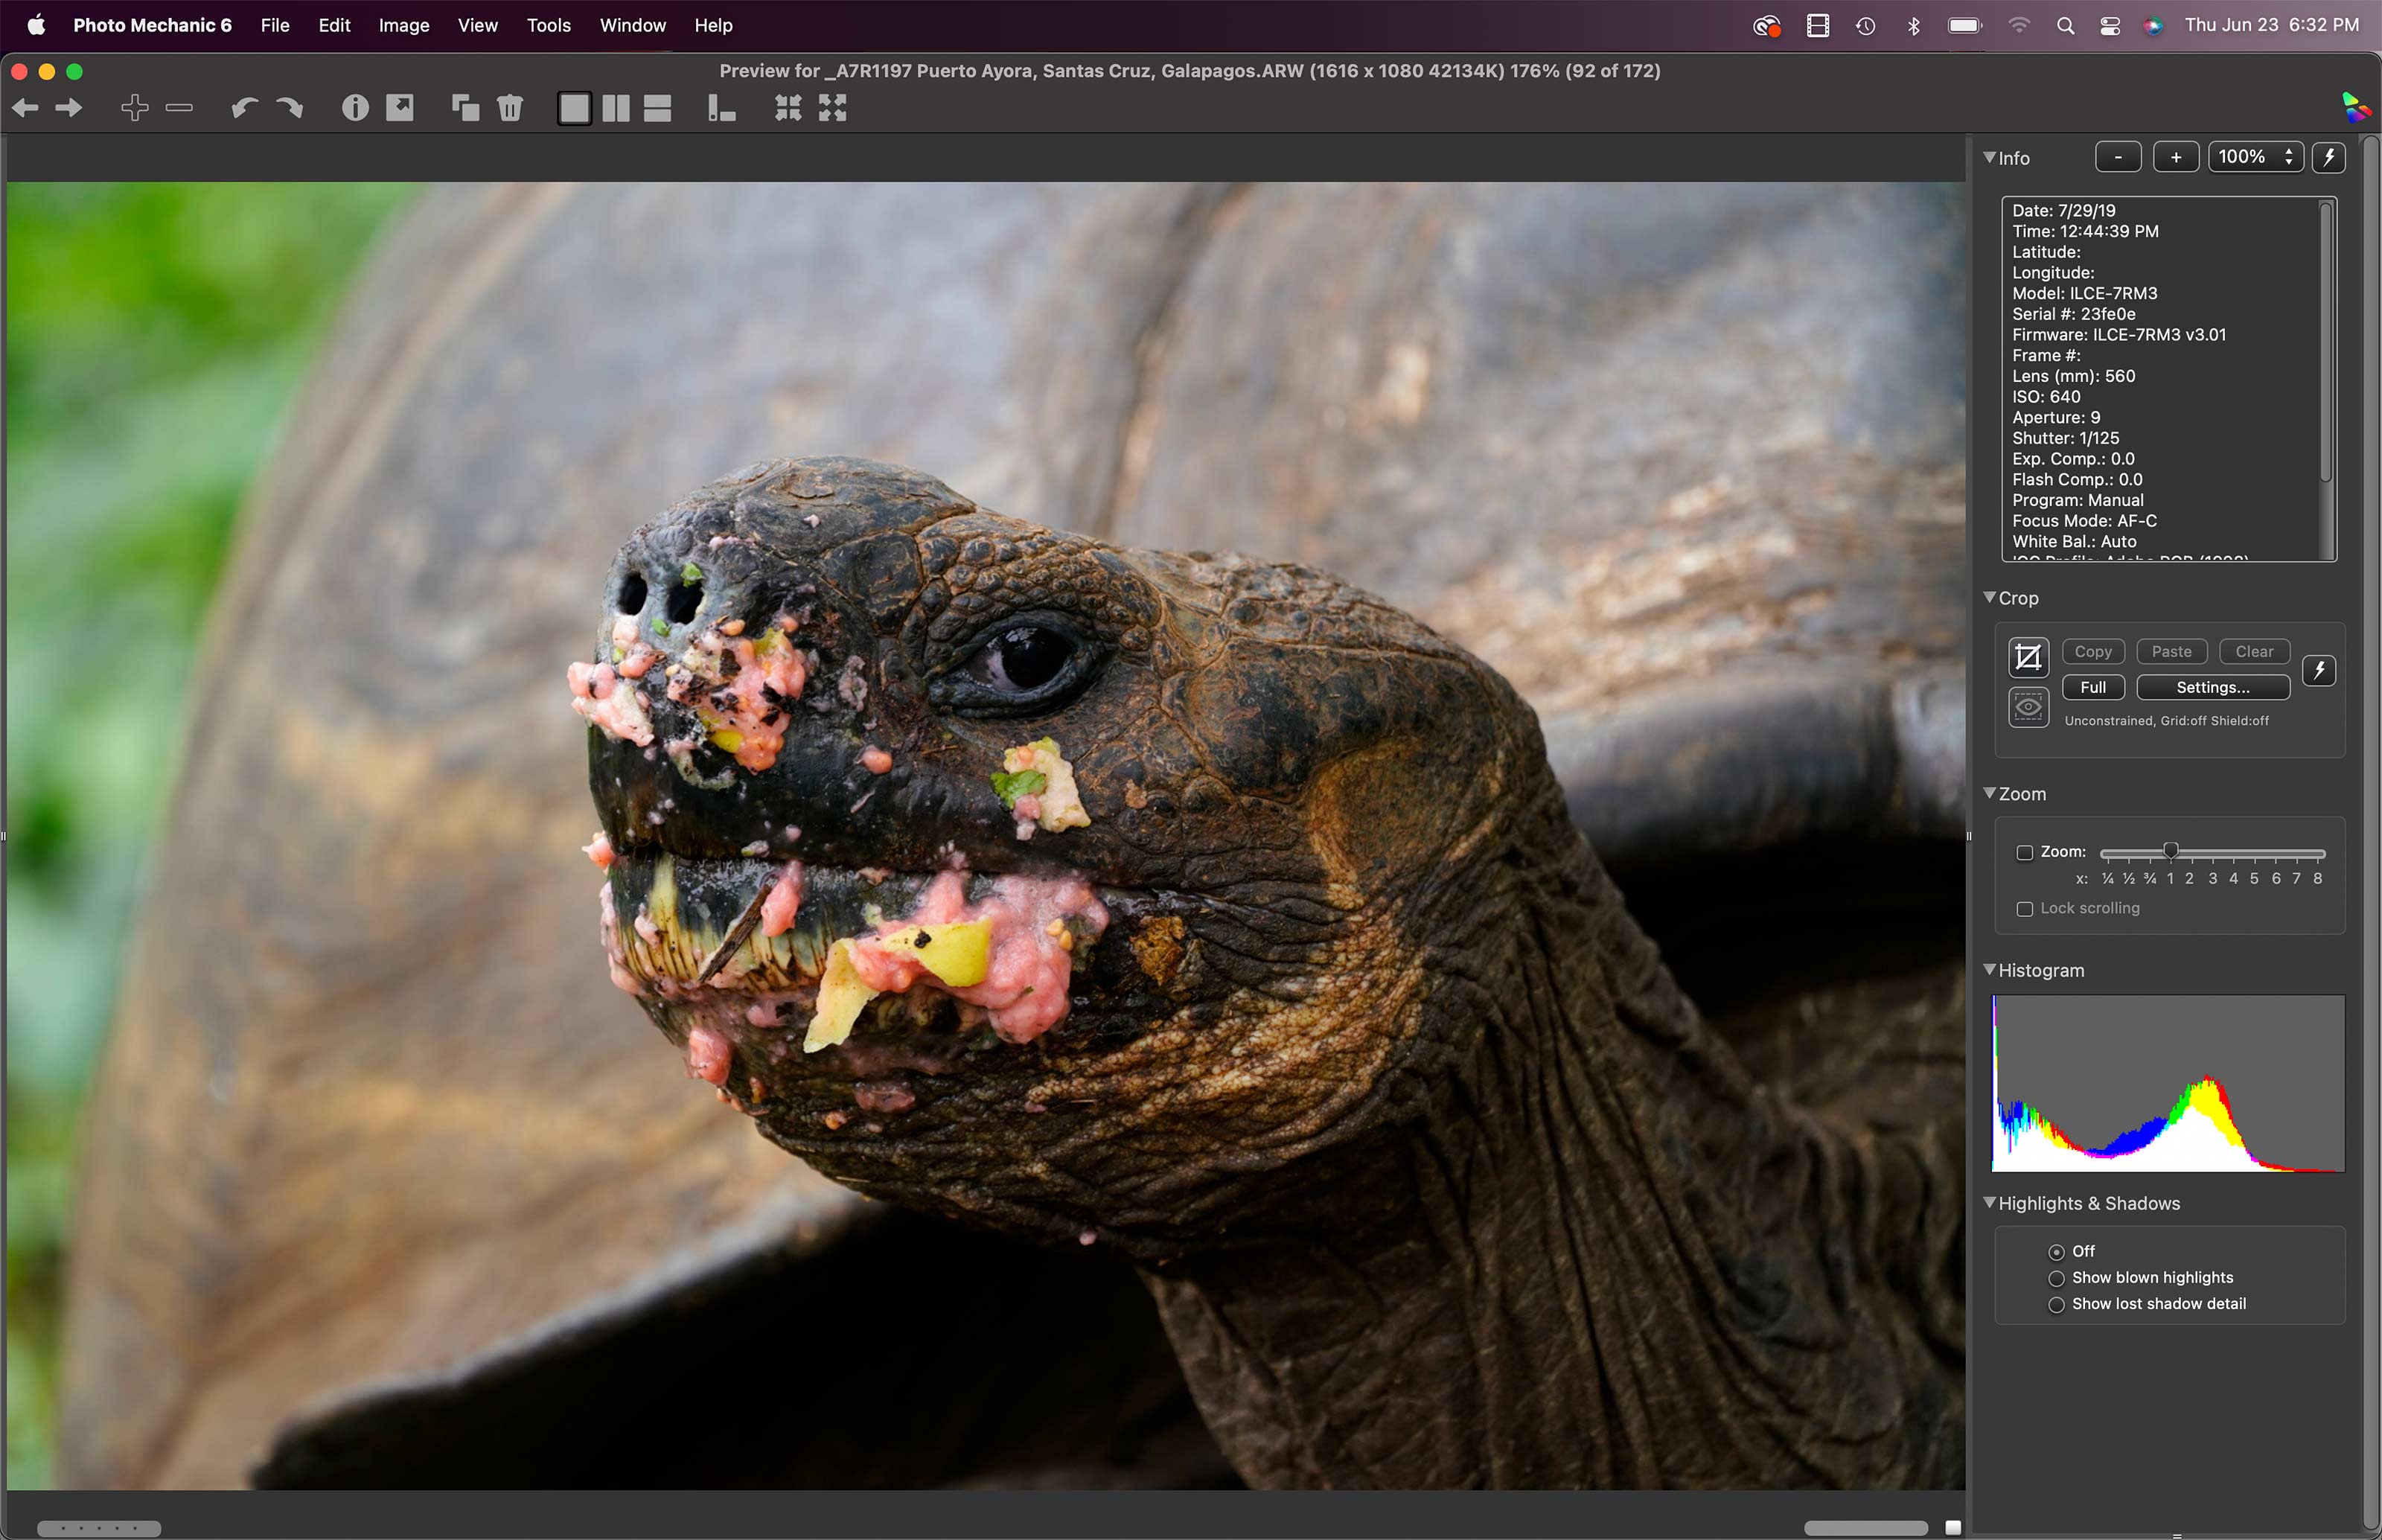The height and width of the screenshot is (1540, 2382).
Task: Enable the Zoom checkbox
Action: tap(2025, 853)
